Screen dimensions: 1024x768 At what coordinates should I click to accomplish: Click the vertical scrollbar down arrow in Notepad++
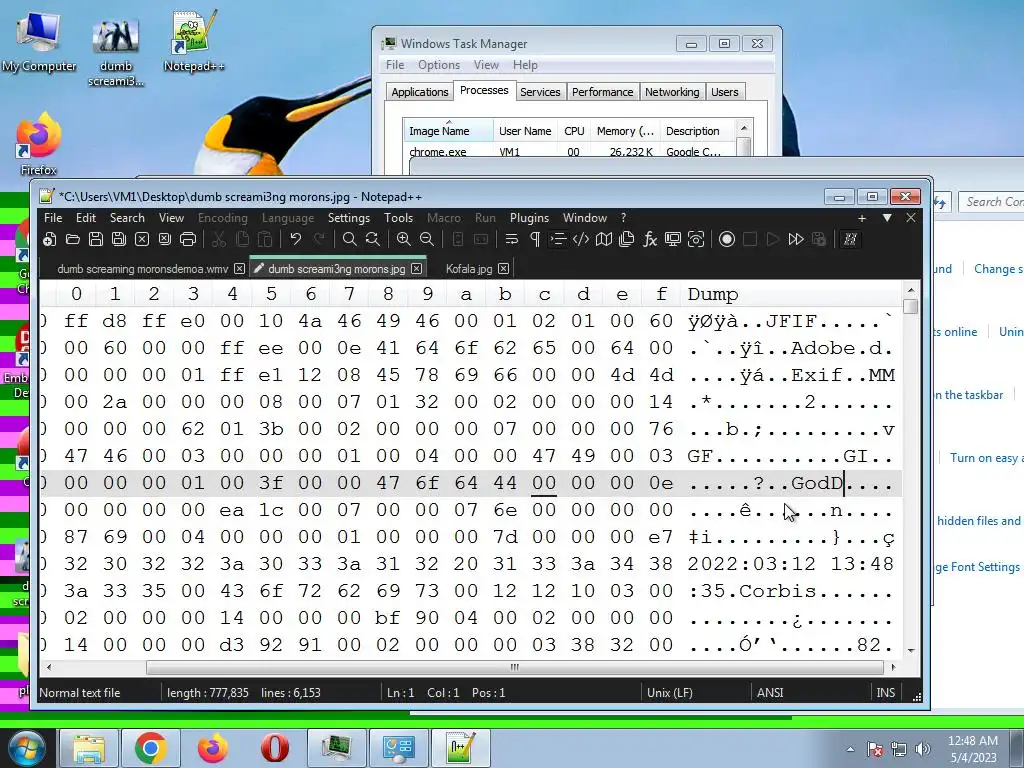[x=910, y=651]
